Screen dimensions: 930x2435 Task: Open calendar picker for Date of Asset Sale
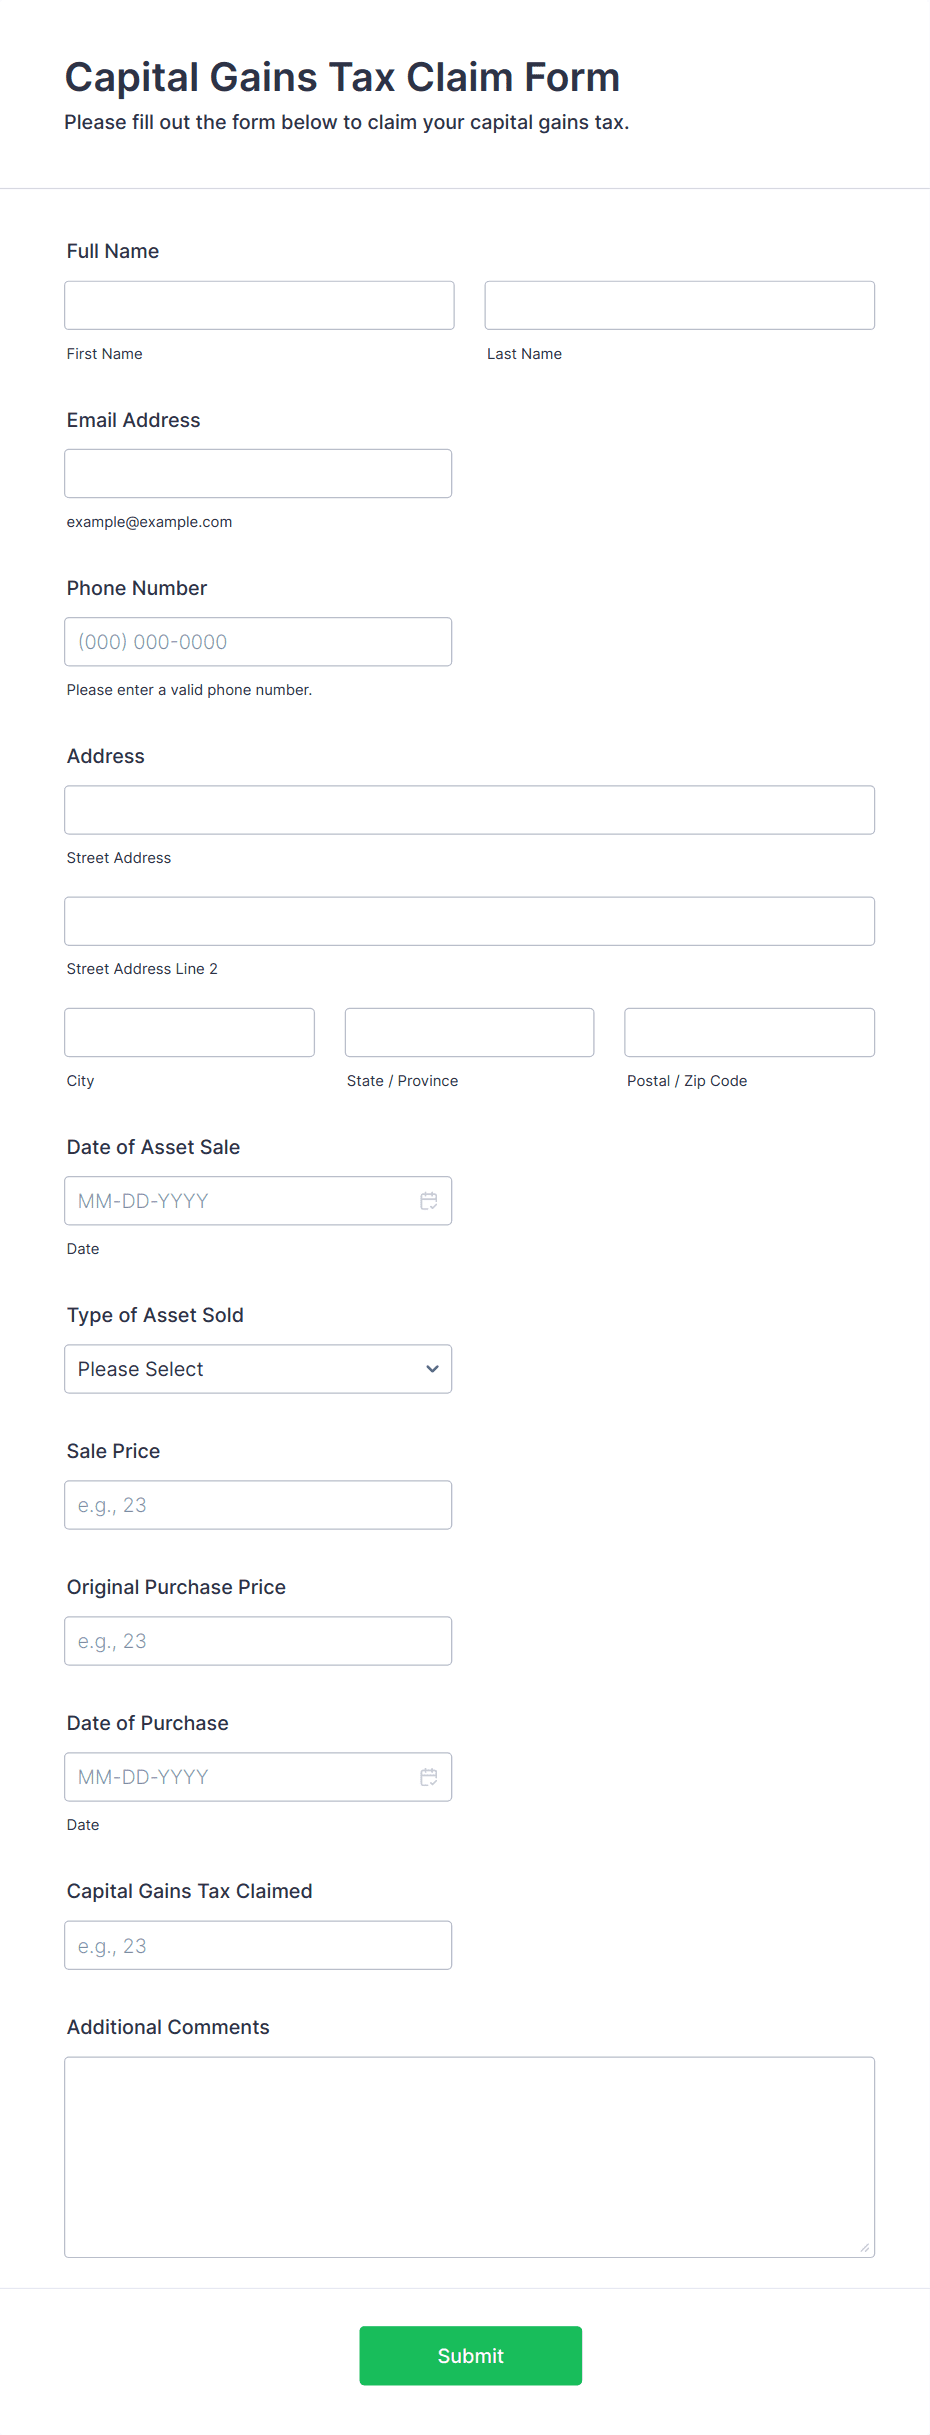[x=428, y=1201]
